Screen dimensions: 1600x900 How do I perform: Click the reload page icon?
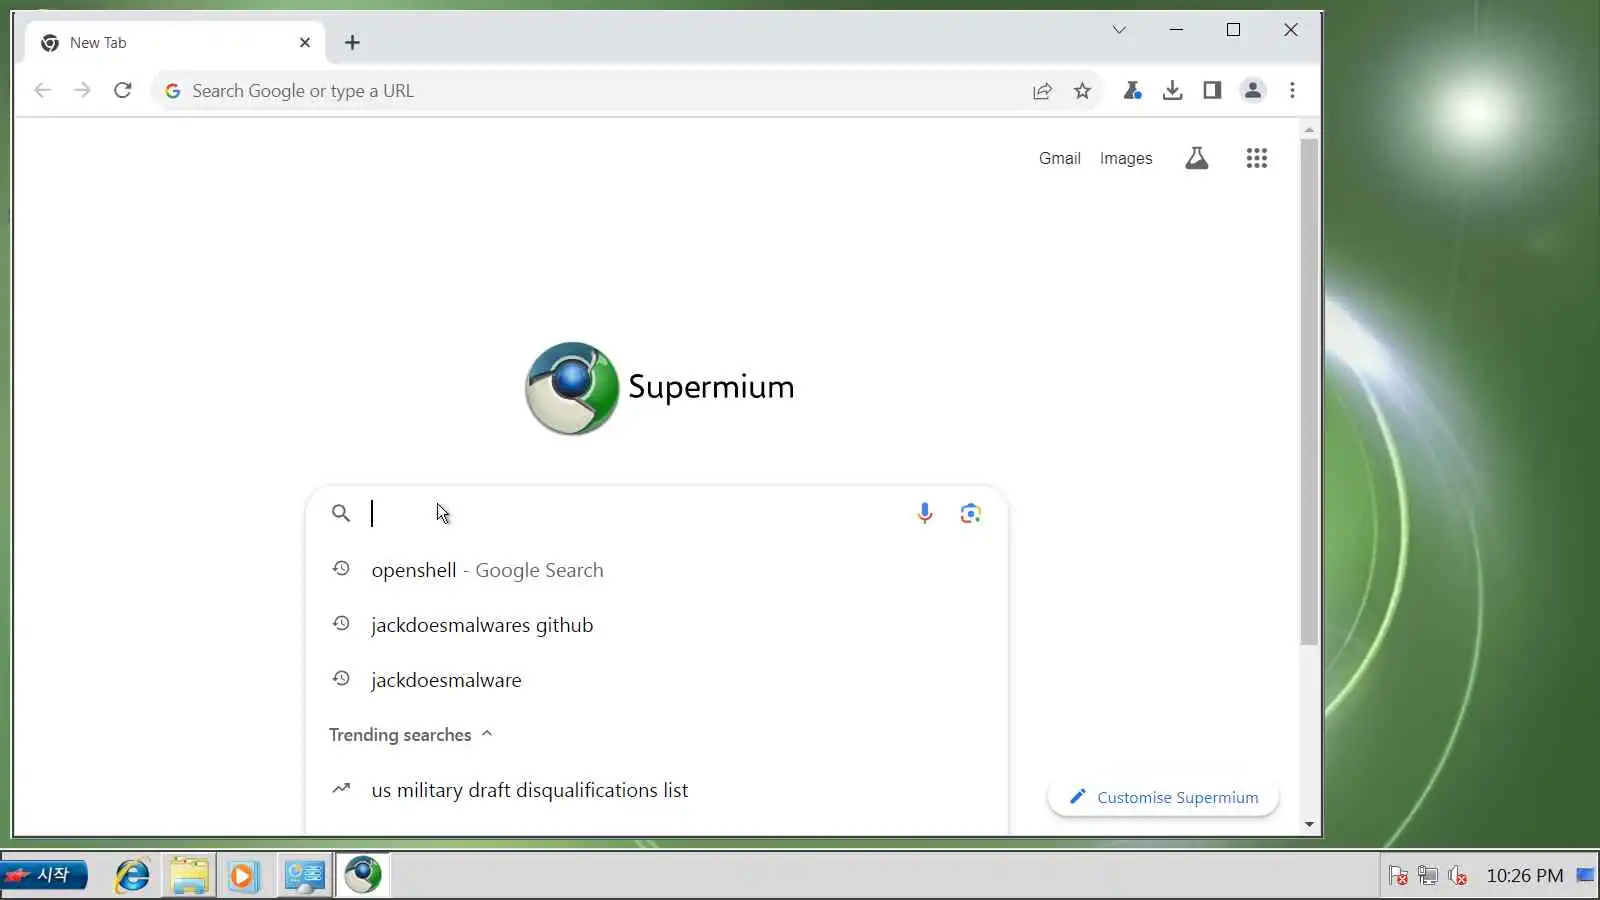[122, 90]
